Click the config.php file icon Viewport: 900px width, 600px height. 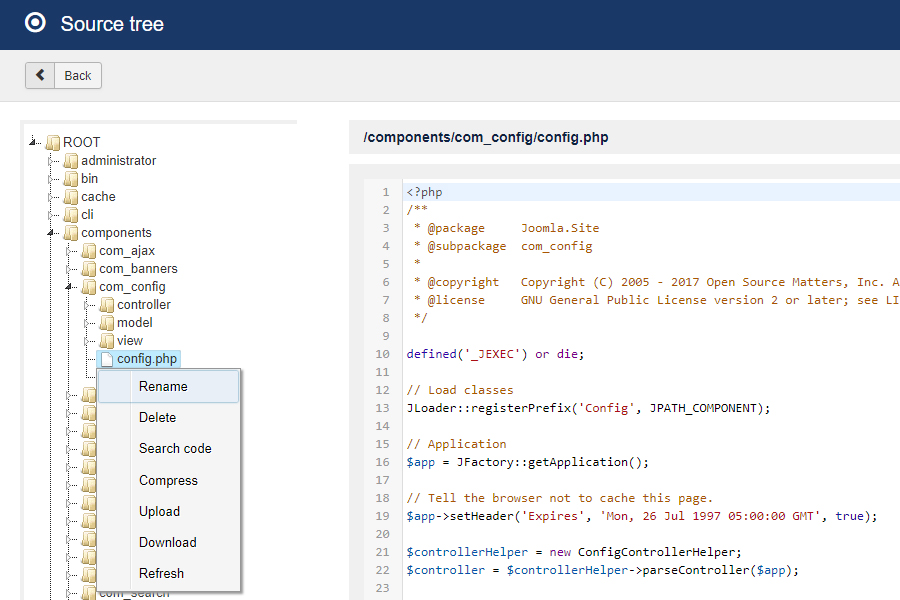pos(107,359)
